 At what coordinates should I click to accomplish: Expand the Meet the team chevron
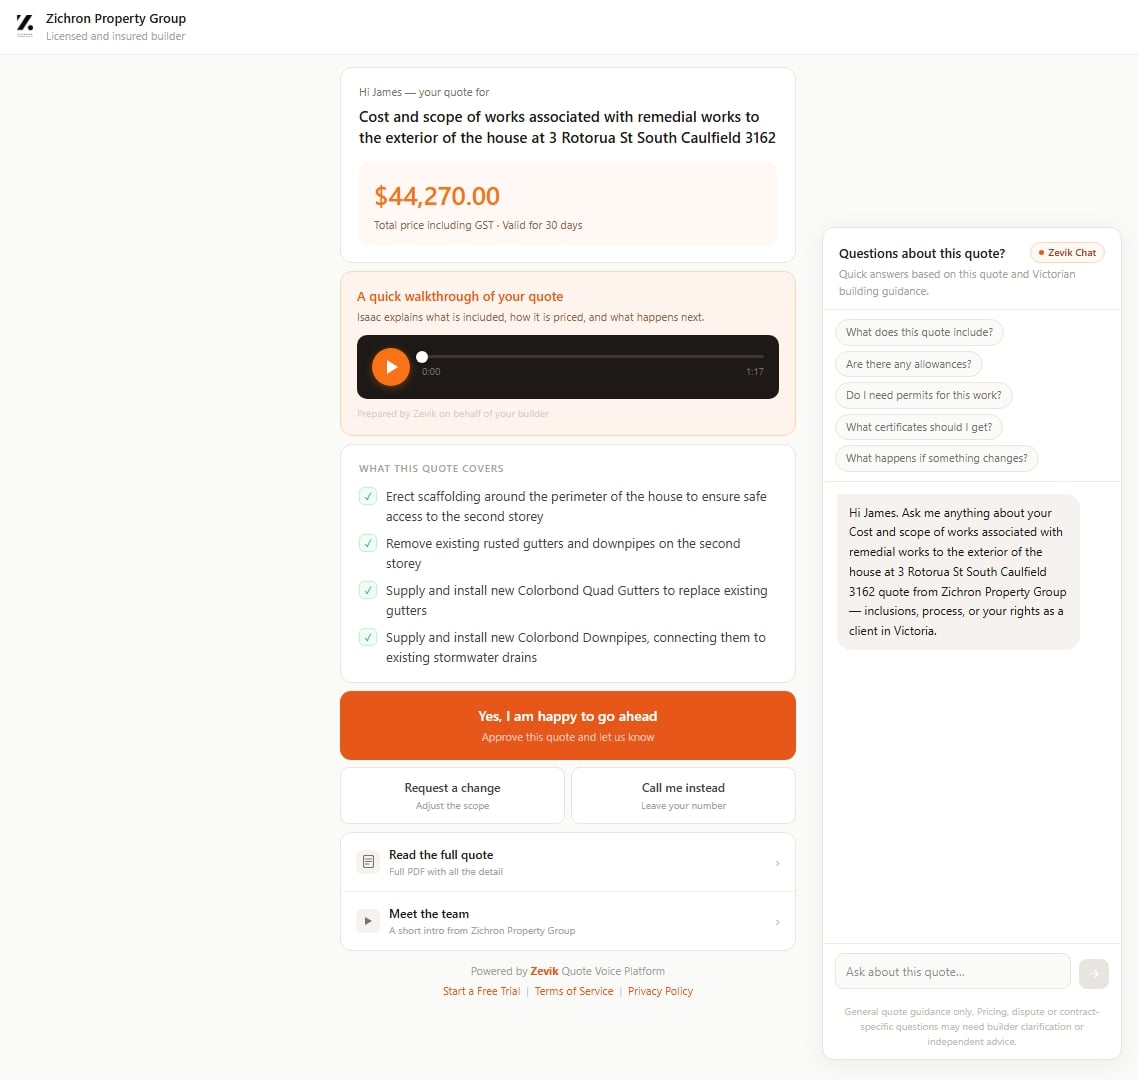(x=778, y=922)
